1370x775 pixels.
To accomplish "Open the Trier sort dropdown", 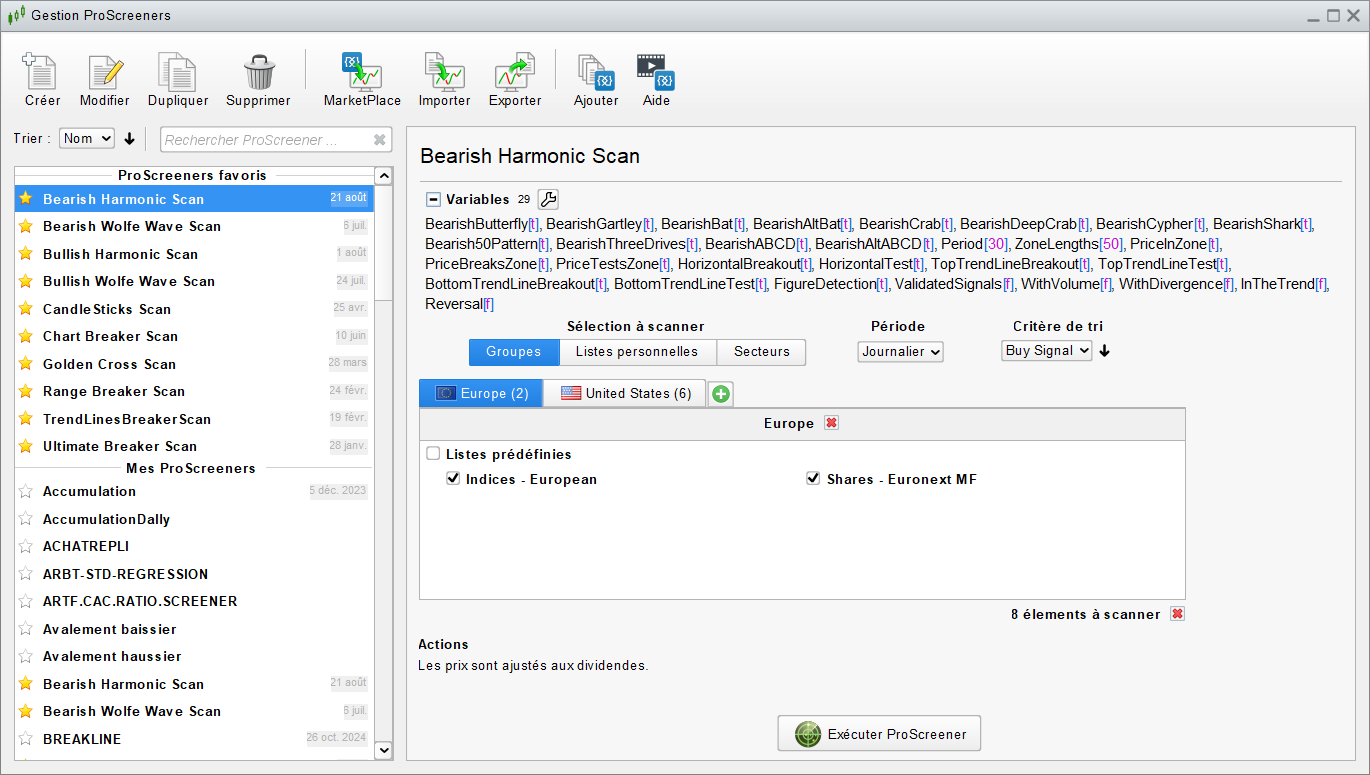I will pos(87,139).
